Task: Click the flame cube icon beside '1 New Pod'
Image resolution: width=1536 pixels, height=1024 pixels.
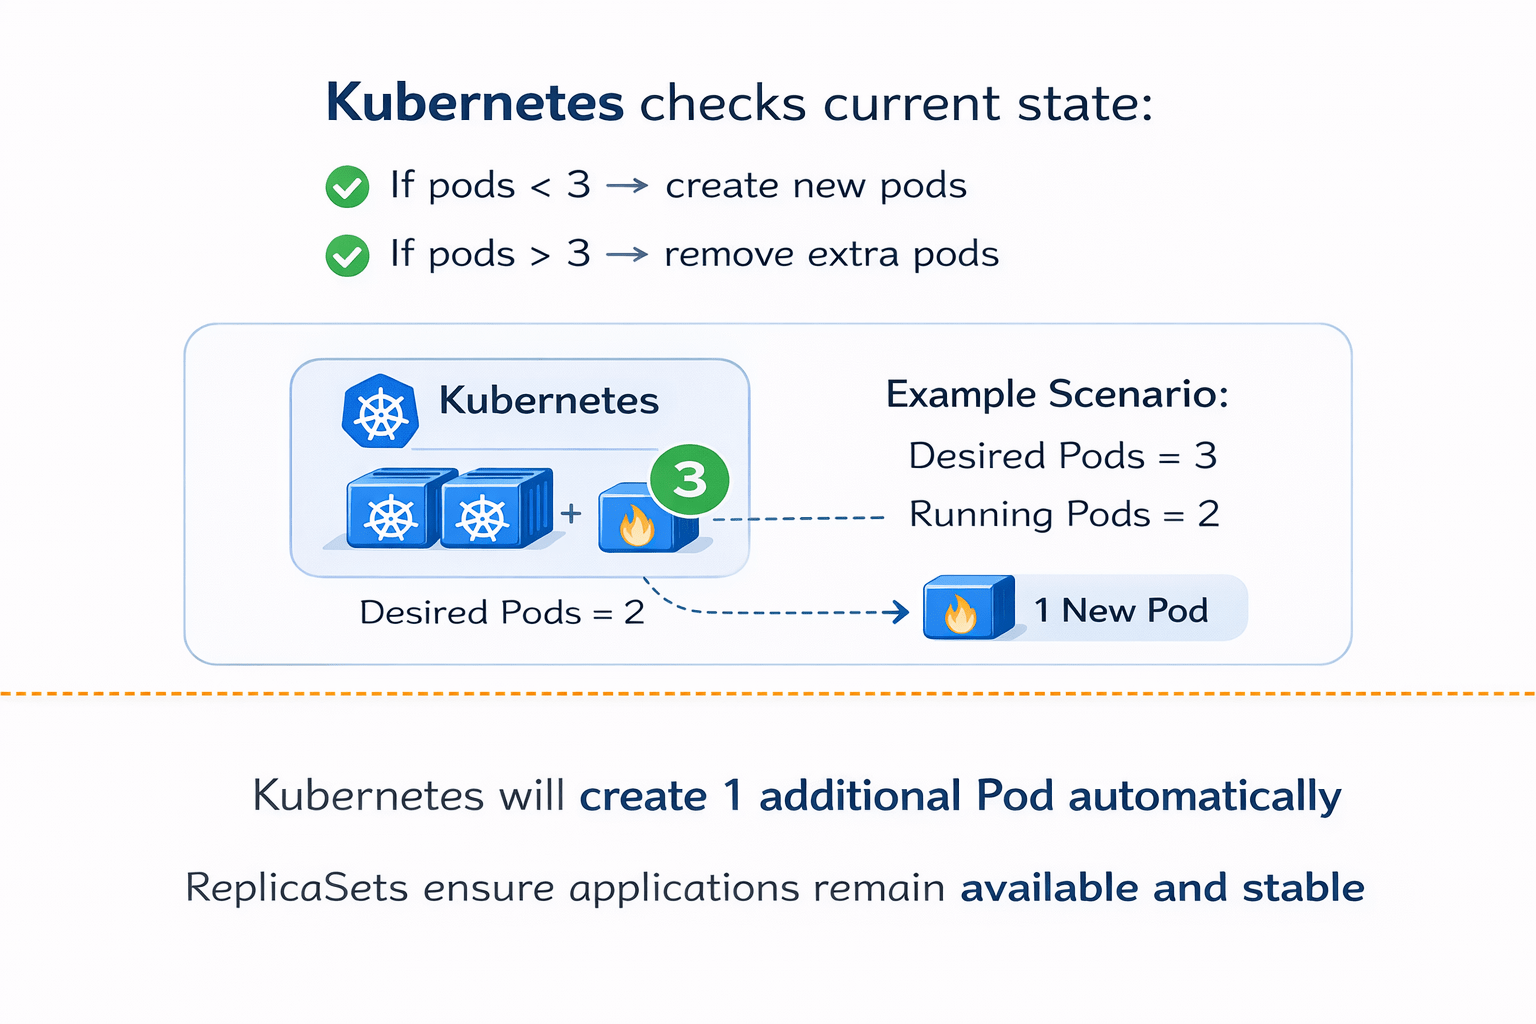Action: [969, 607]
